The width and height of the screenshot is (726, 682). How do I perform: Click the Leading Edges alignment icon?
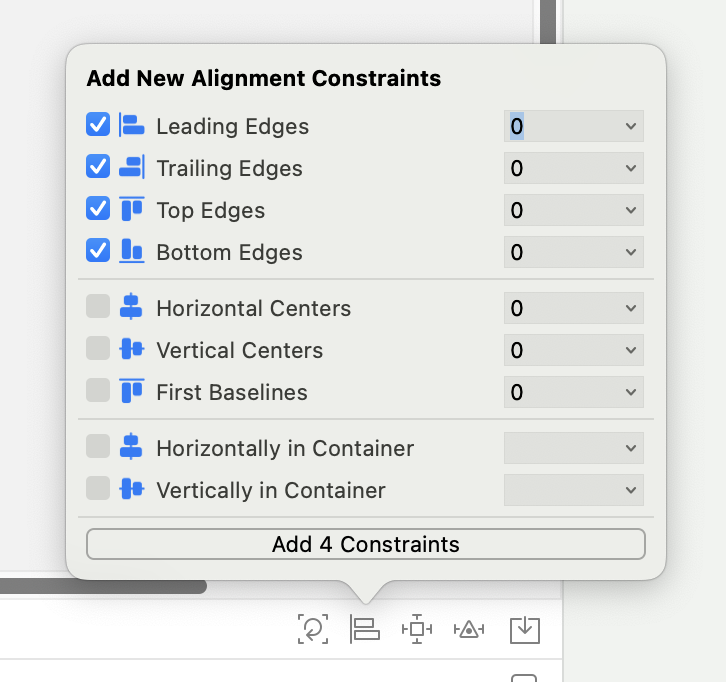pyautogui.click(x=132, y=125)
